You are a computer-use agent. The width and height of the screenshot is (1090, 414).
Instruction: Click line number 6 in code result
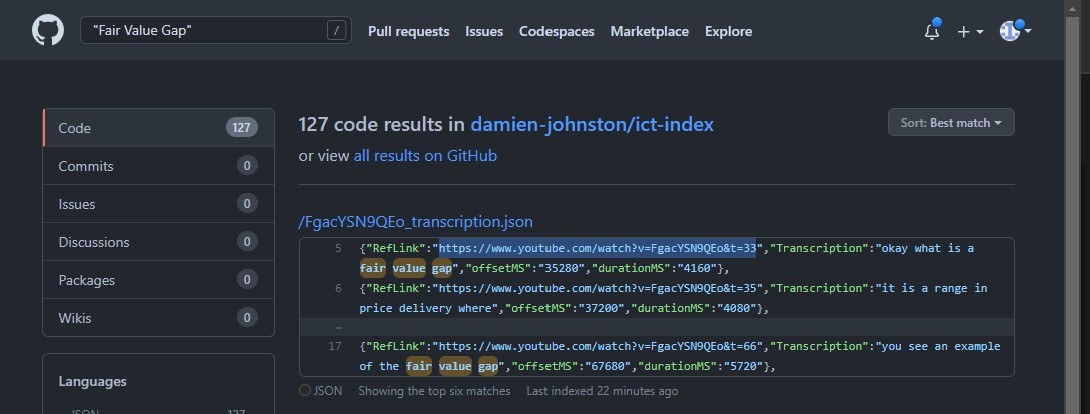tap(338, 288)
